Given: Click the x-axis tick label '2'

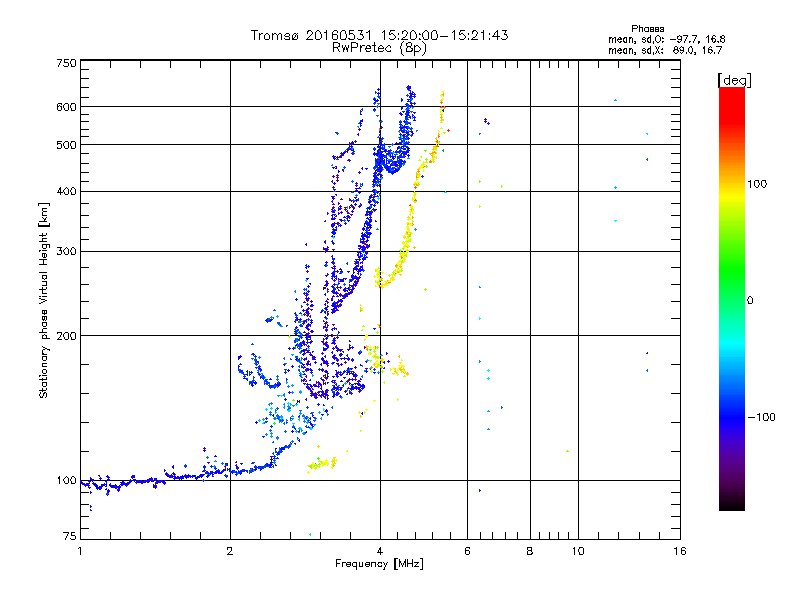Looking at the screenshot, I should coord(230,551).
